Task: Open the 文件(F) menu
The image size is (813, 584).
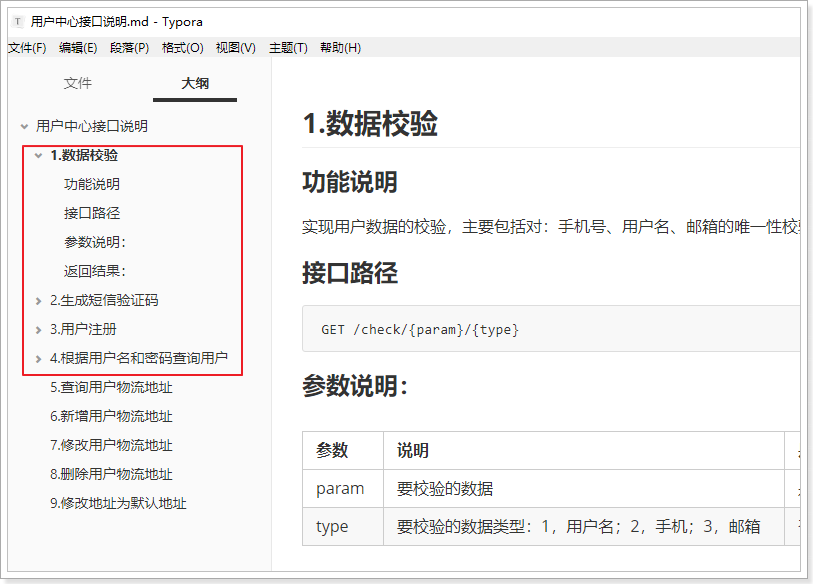Action: [x=27, y=48]
